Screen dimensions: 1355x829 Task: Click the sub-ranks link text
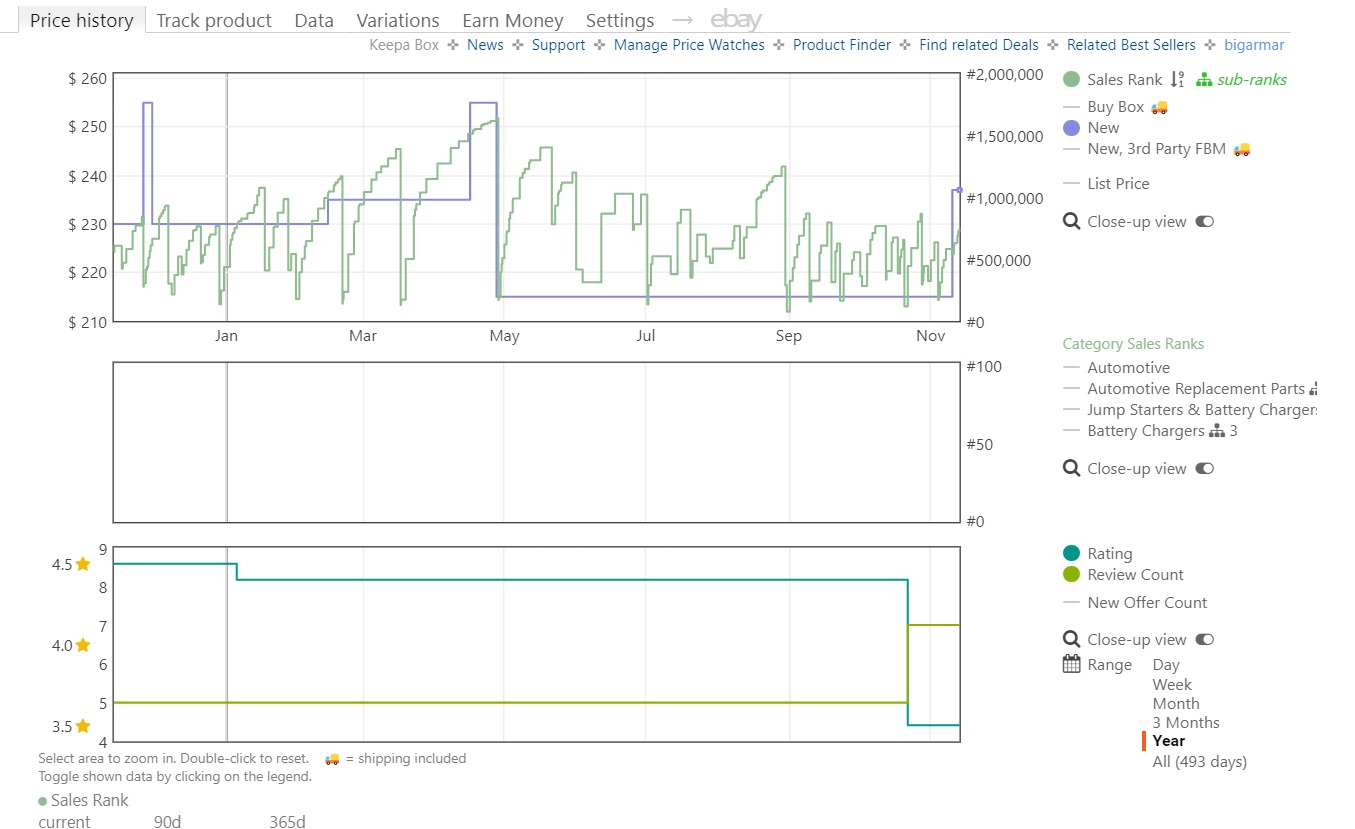(1252, 80)
